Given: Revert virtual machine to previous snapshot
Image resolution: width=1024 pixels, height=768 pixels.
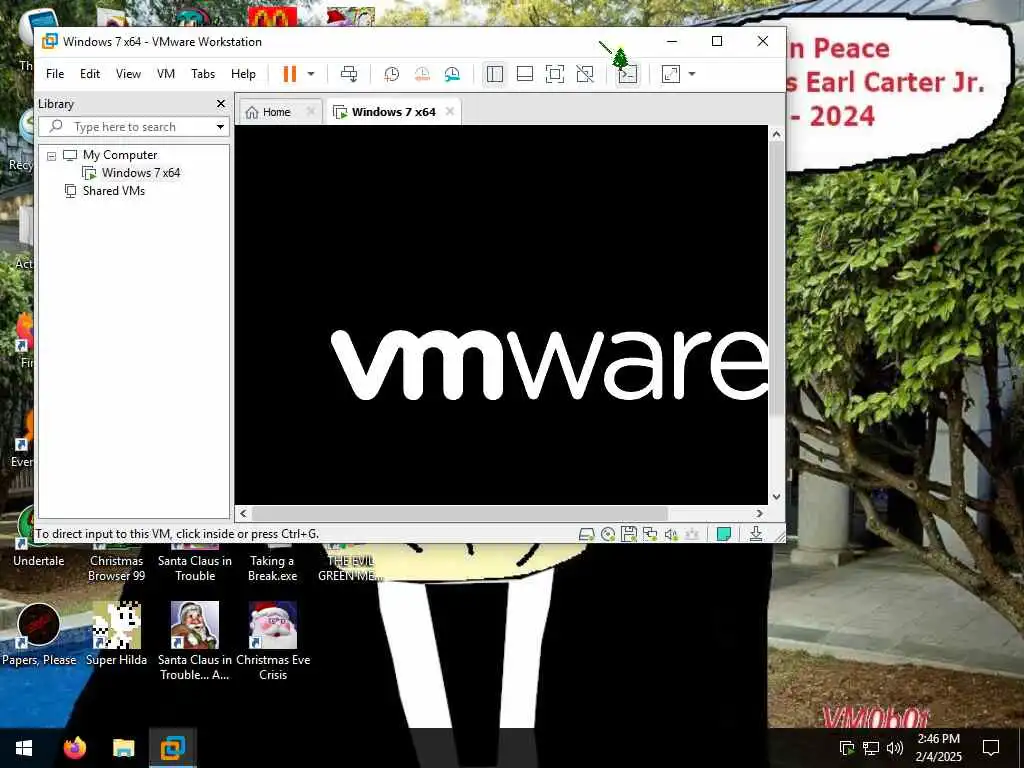Looking at the screenshot, I should click(x=422, y=74).
